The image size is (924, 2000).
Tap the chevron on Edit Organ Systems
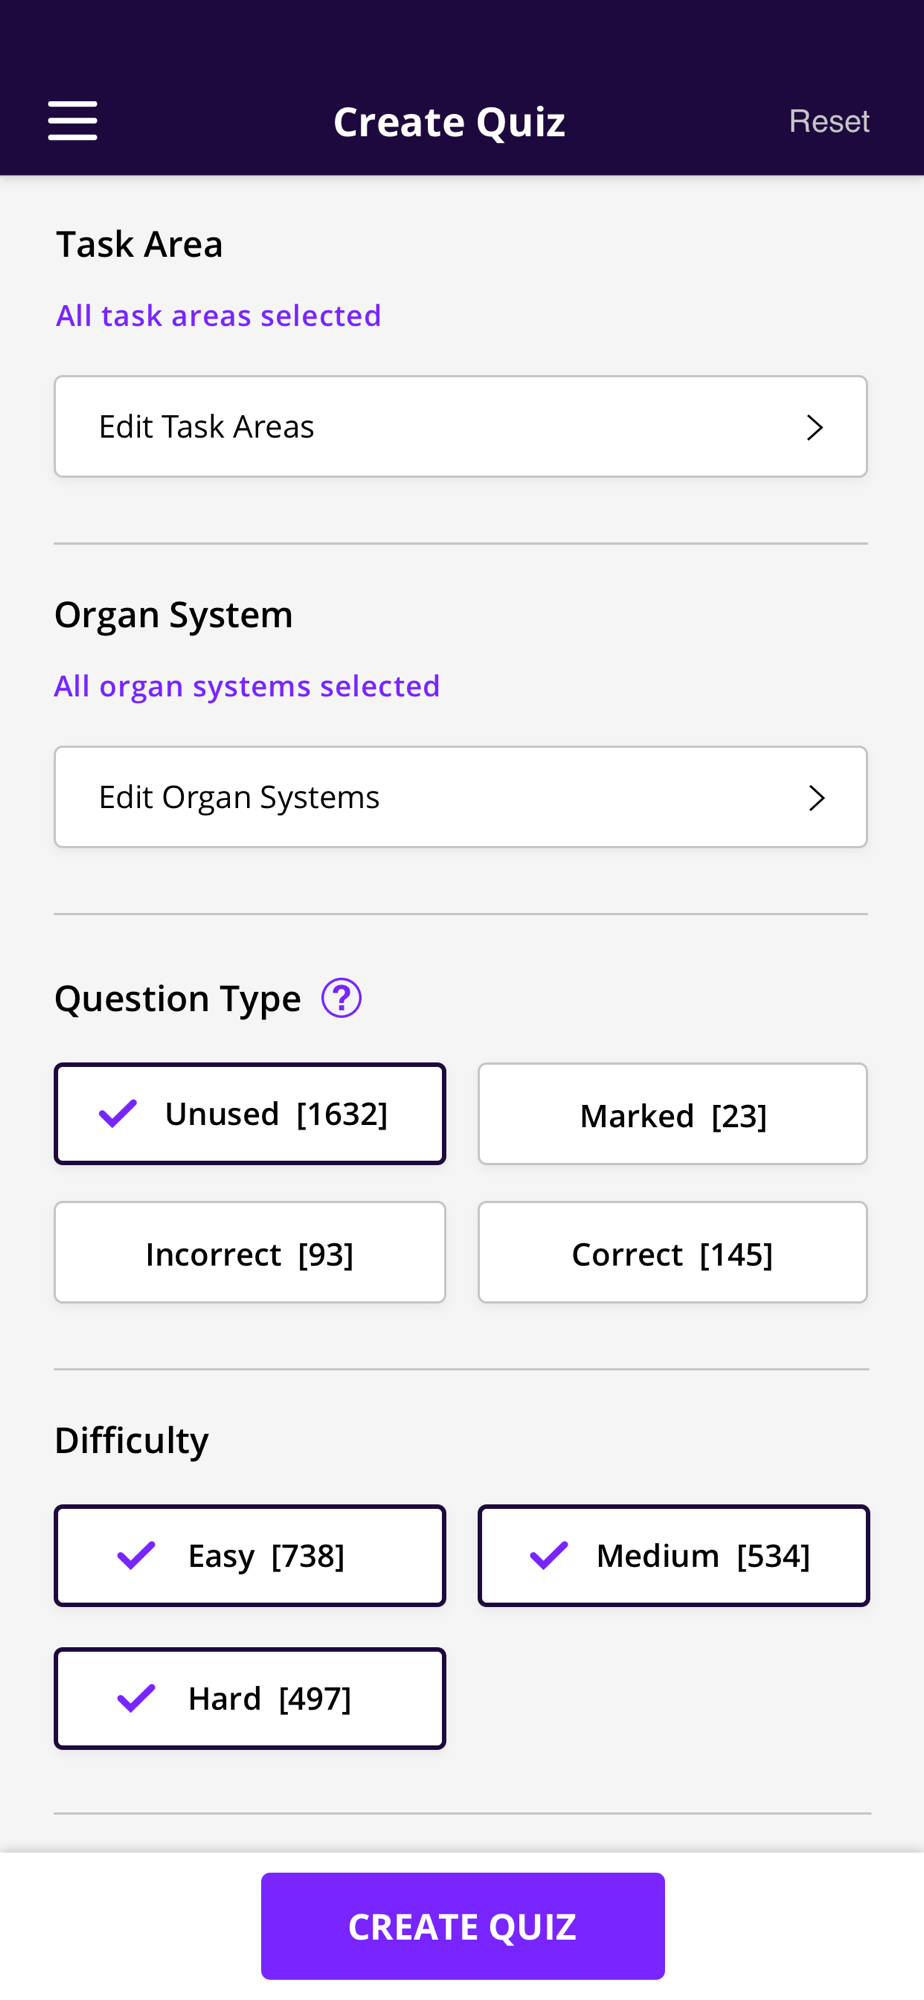tap(816, 797)
